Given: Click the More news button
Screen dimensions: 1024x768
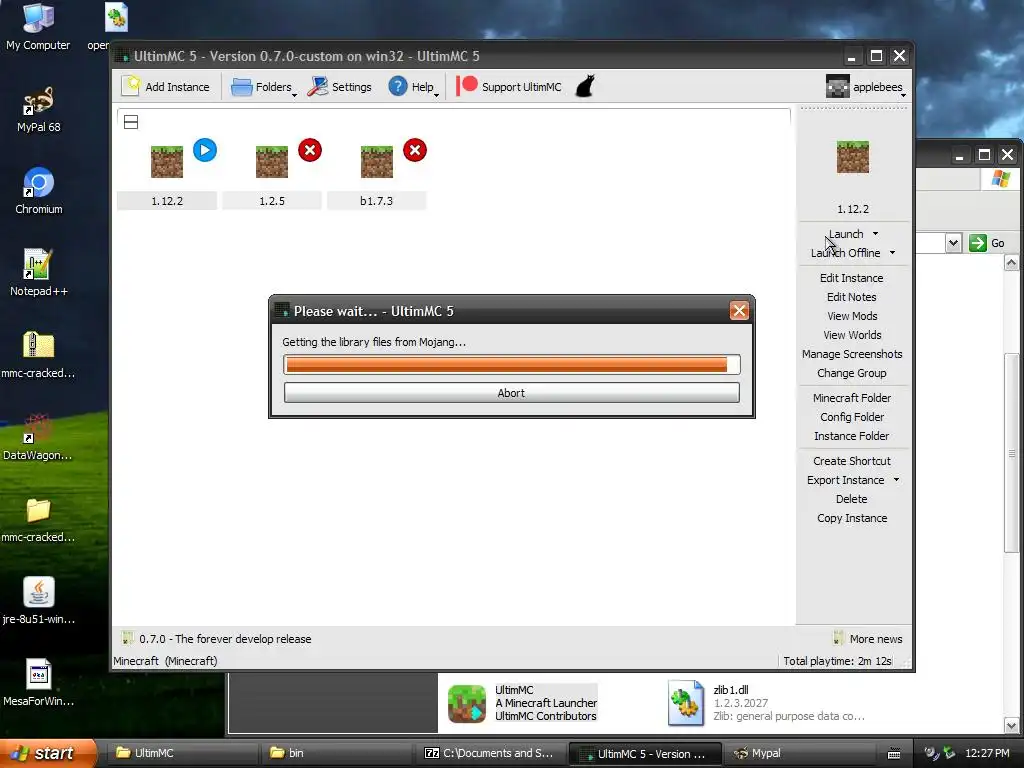Looking at the screenshot, I should [x=868, y=639].
